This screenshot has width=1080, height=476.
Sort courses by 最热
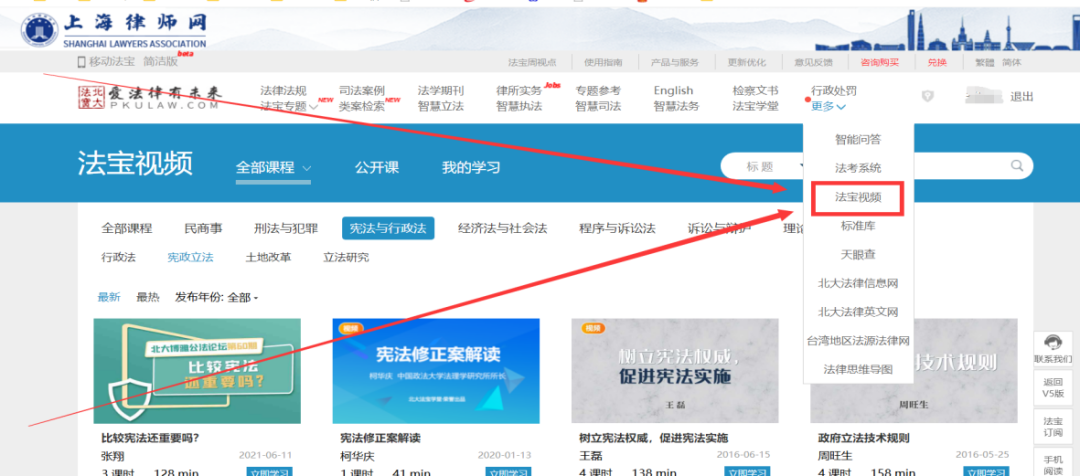tap(147, 297)
